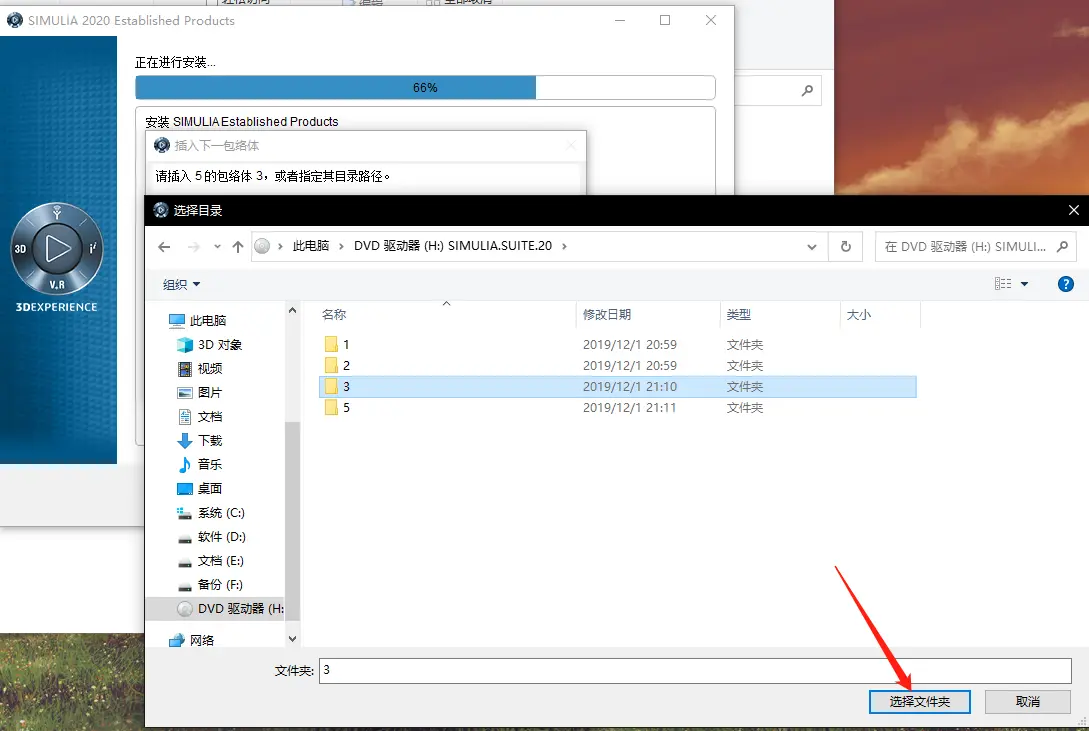Open 视频 folder in sidebar
This screenshot has height=731, width=1089.
pos(200,369)
